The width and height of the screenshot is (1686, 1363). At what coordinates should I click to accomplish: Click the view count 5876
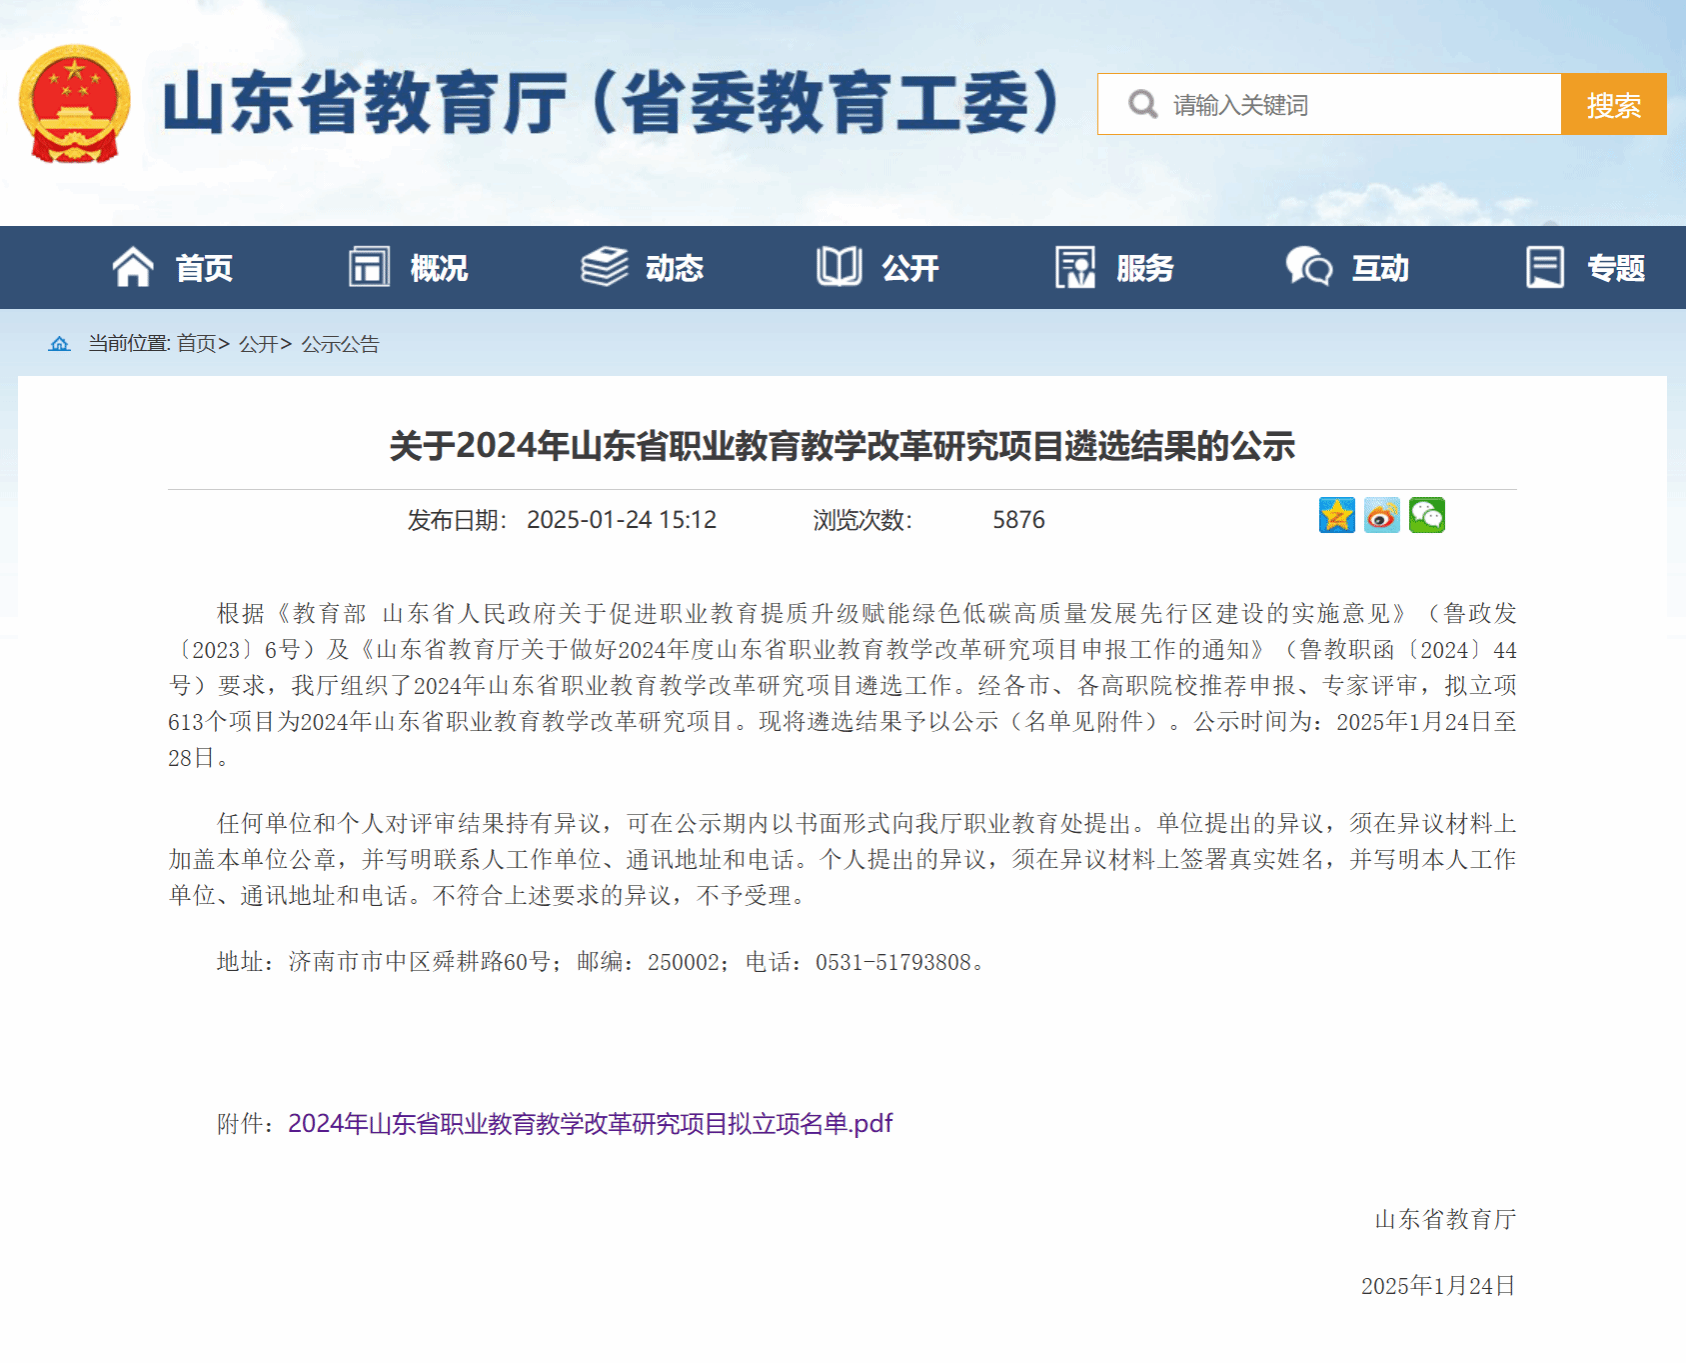1018,520
